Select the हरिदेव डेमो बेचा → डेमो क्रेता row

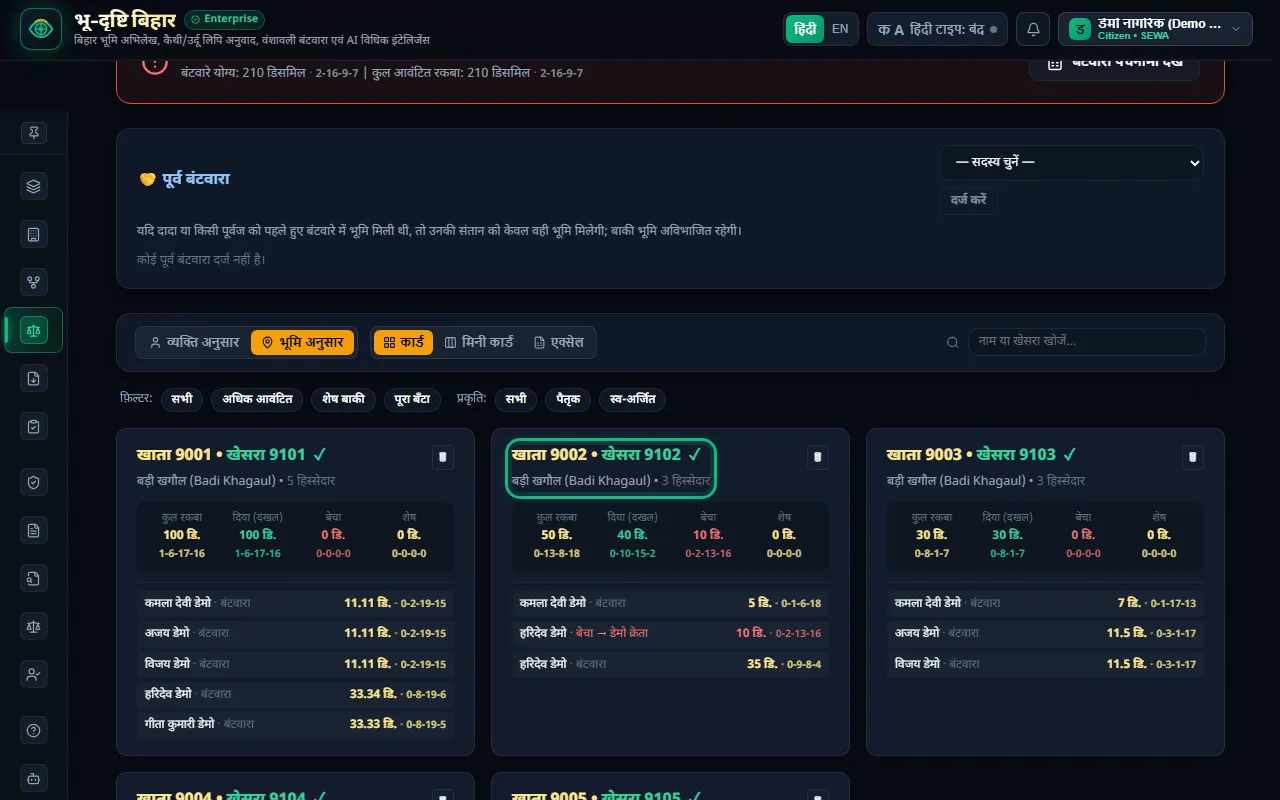(x=670, y=633)
